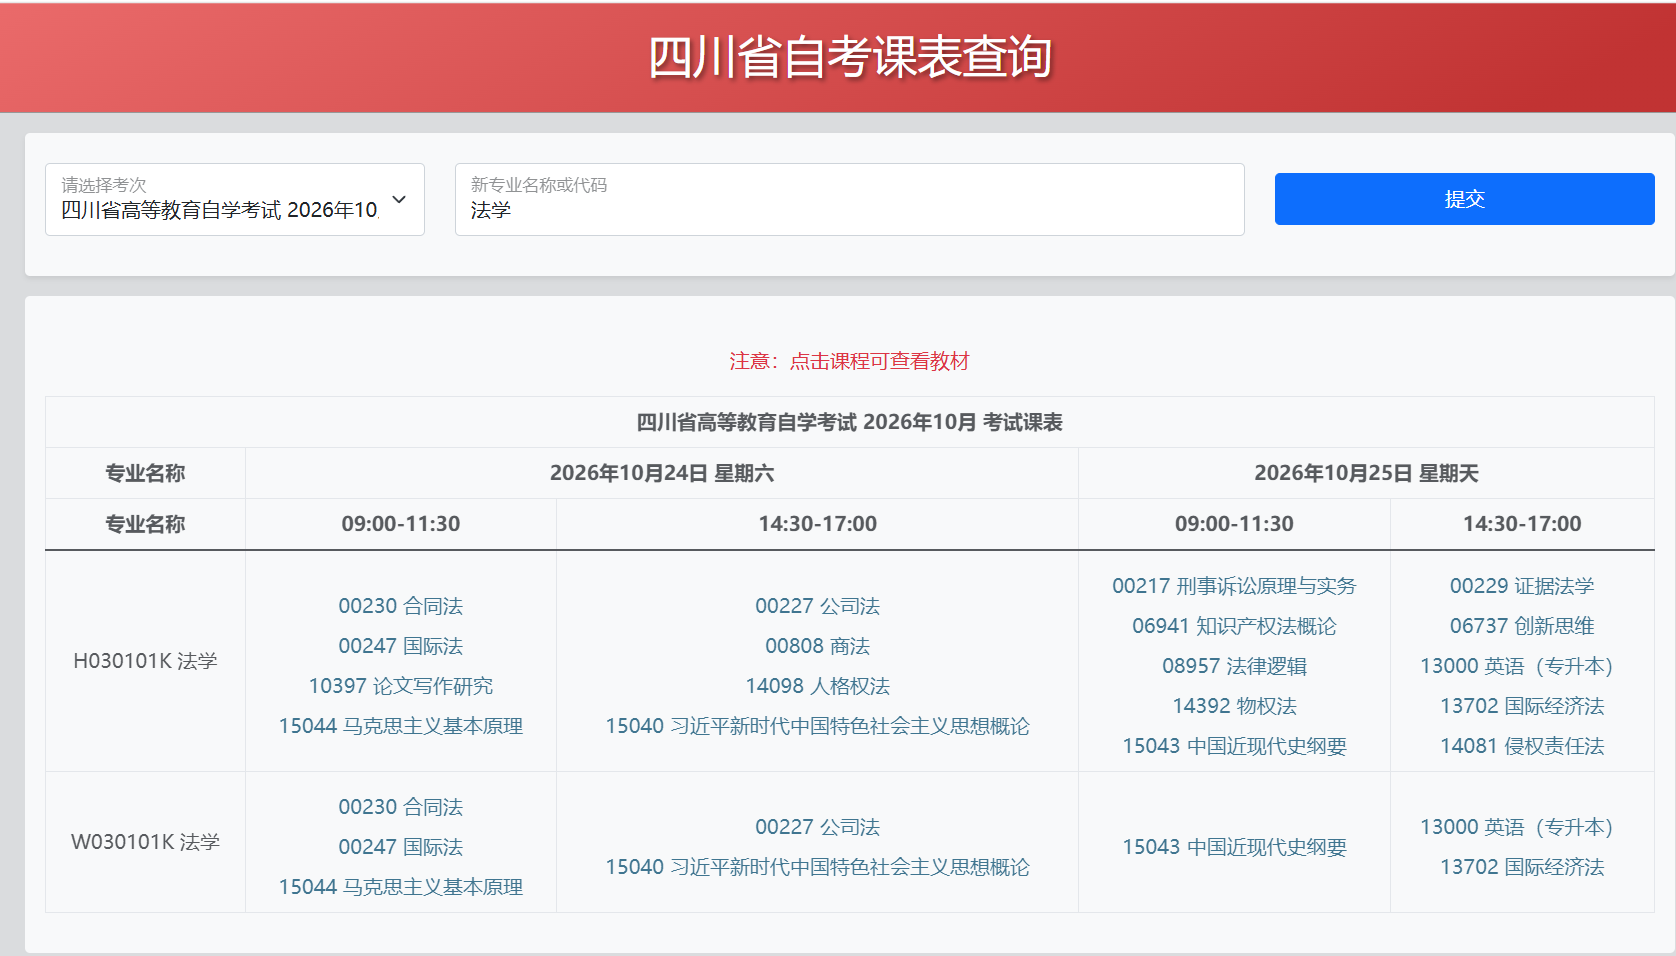This screenshot has width=1676, height=956.
Task: Open course 00217 刑事诉讼原理与实务
Action: [x=1234, y=586]
